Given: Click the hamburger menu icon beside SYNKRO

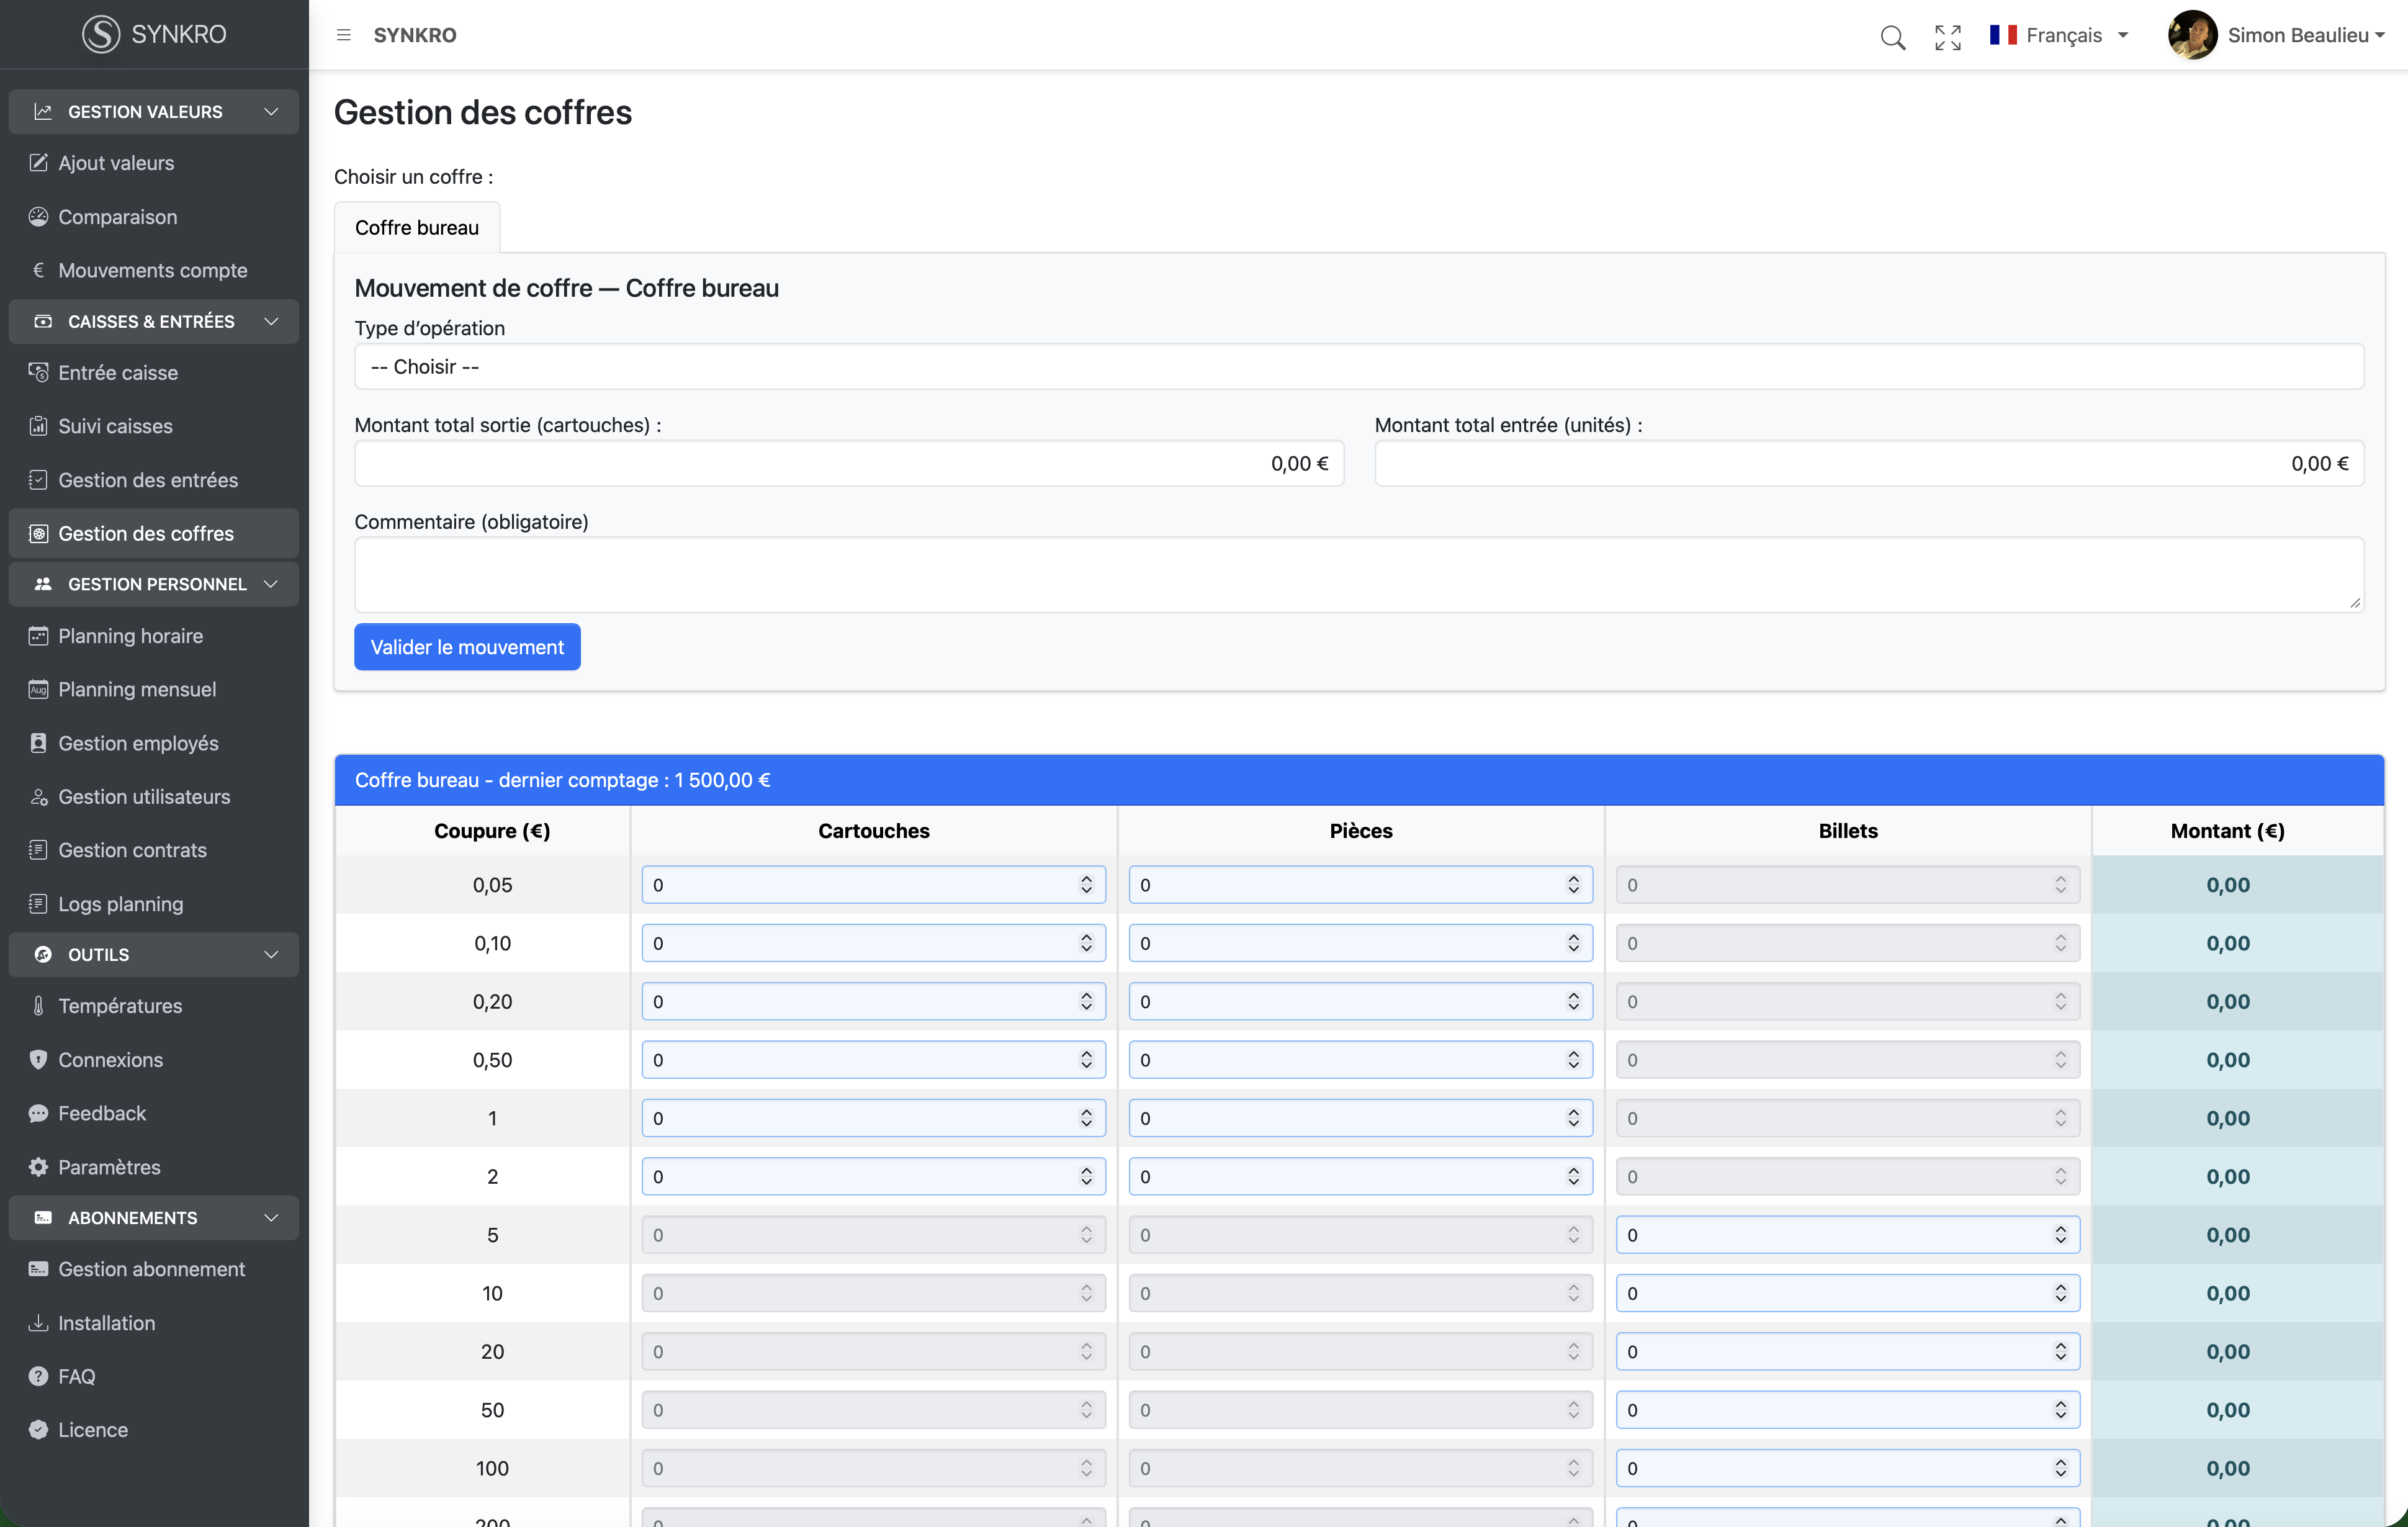Looking at the screenshot, I should click(344, 35).
